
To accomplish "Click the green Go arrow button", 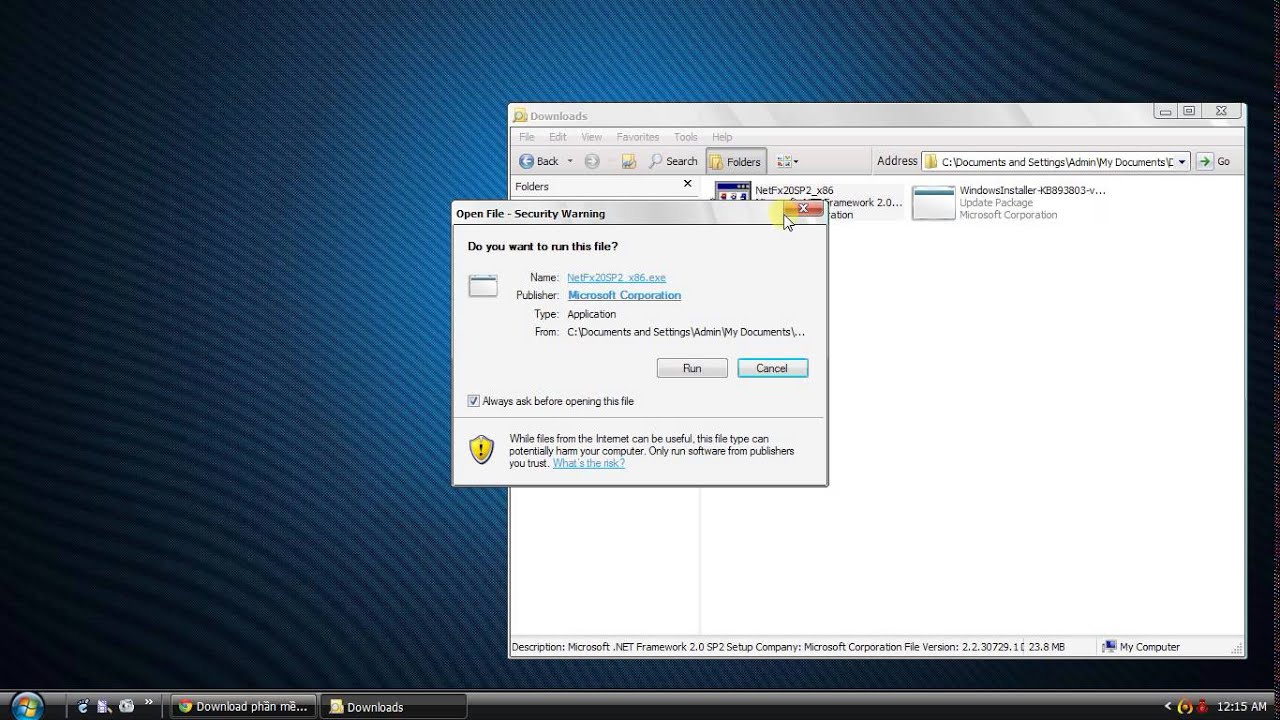I will tap(1206, 161).
